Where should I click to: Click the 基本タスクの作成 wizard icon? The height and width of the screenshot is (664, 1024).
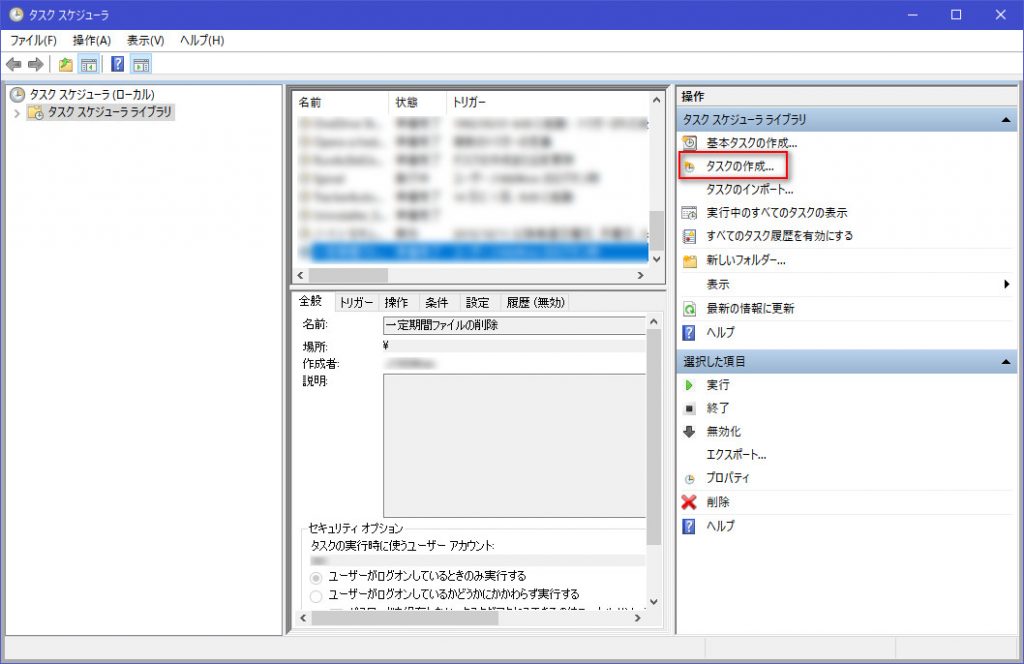[689, 143]
